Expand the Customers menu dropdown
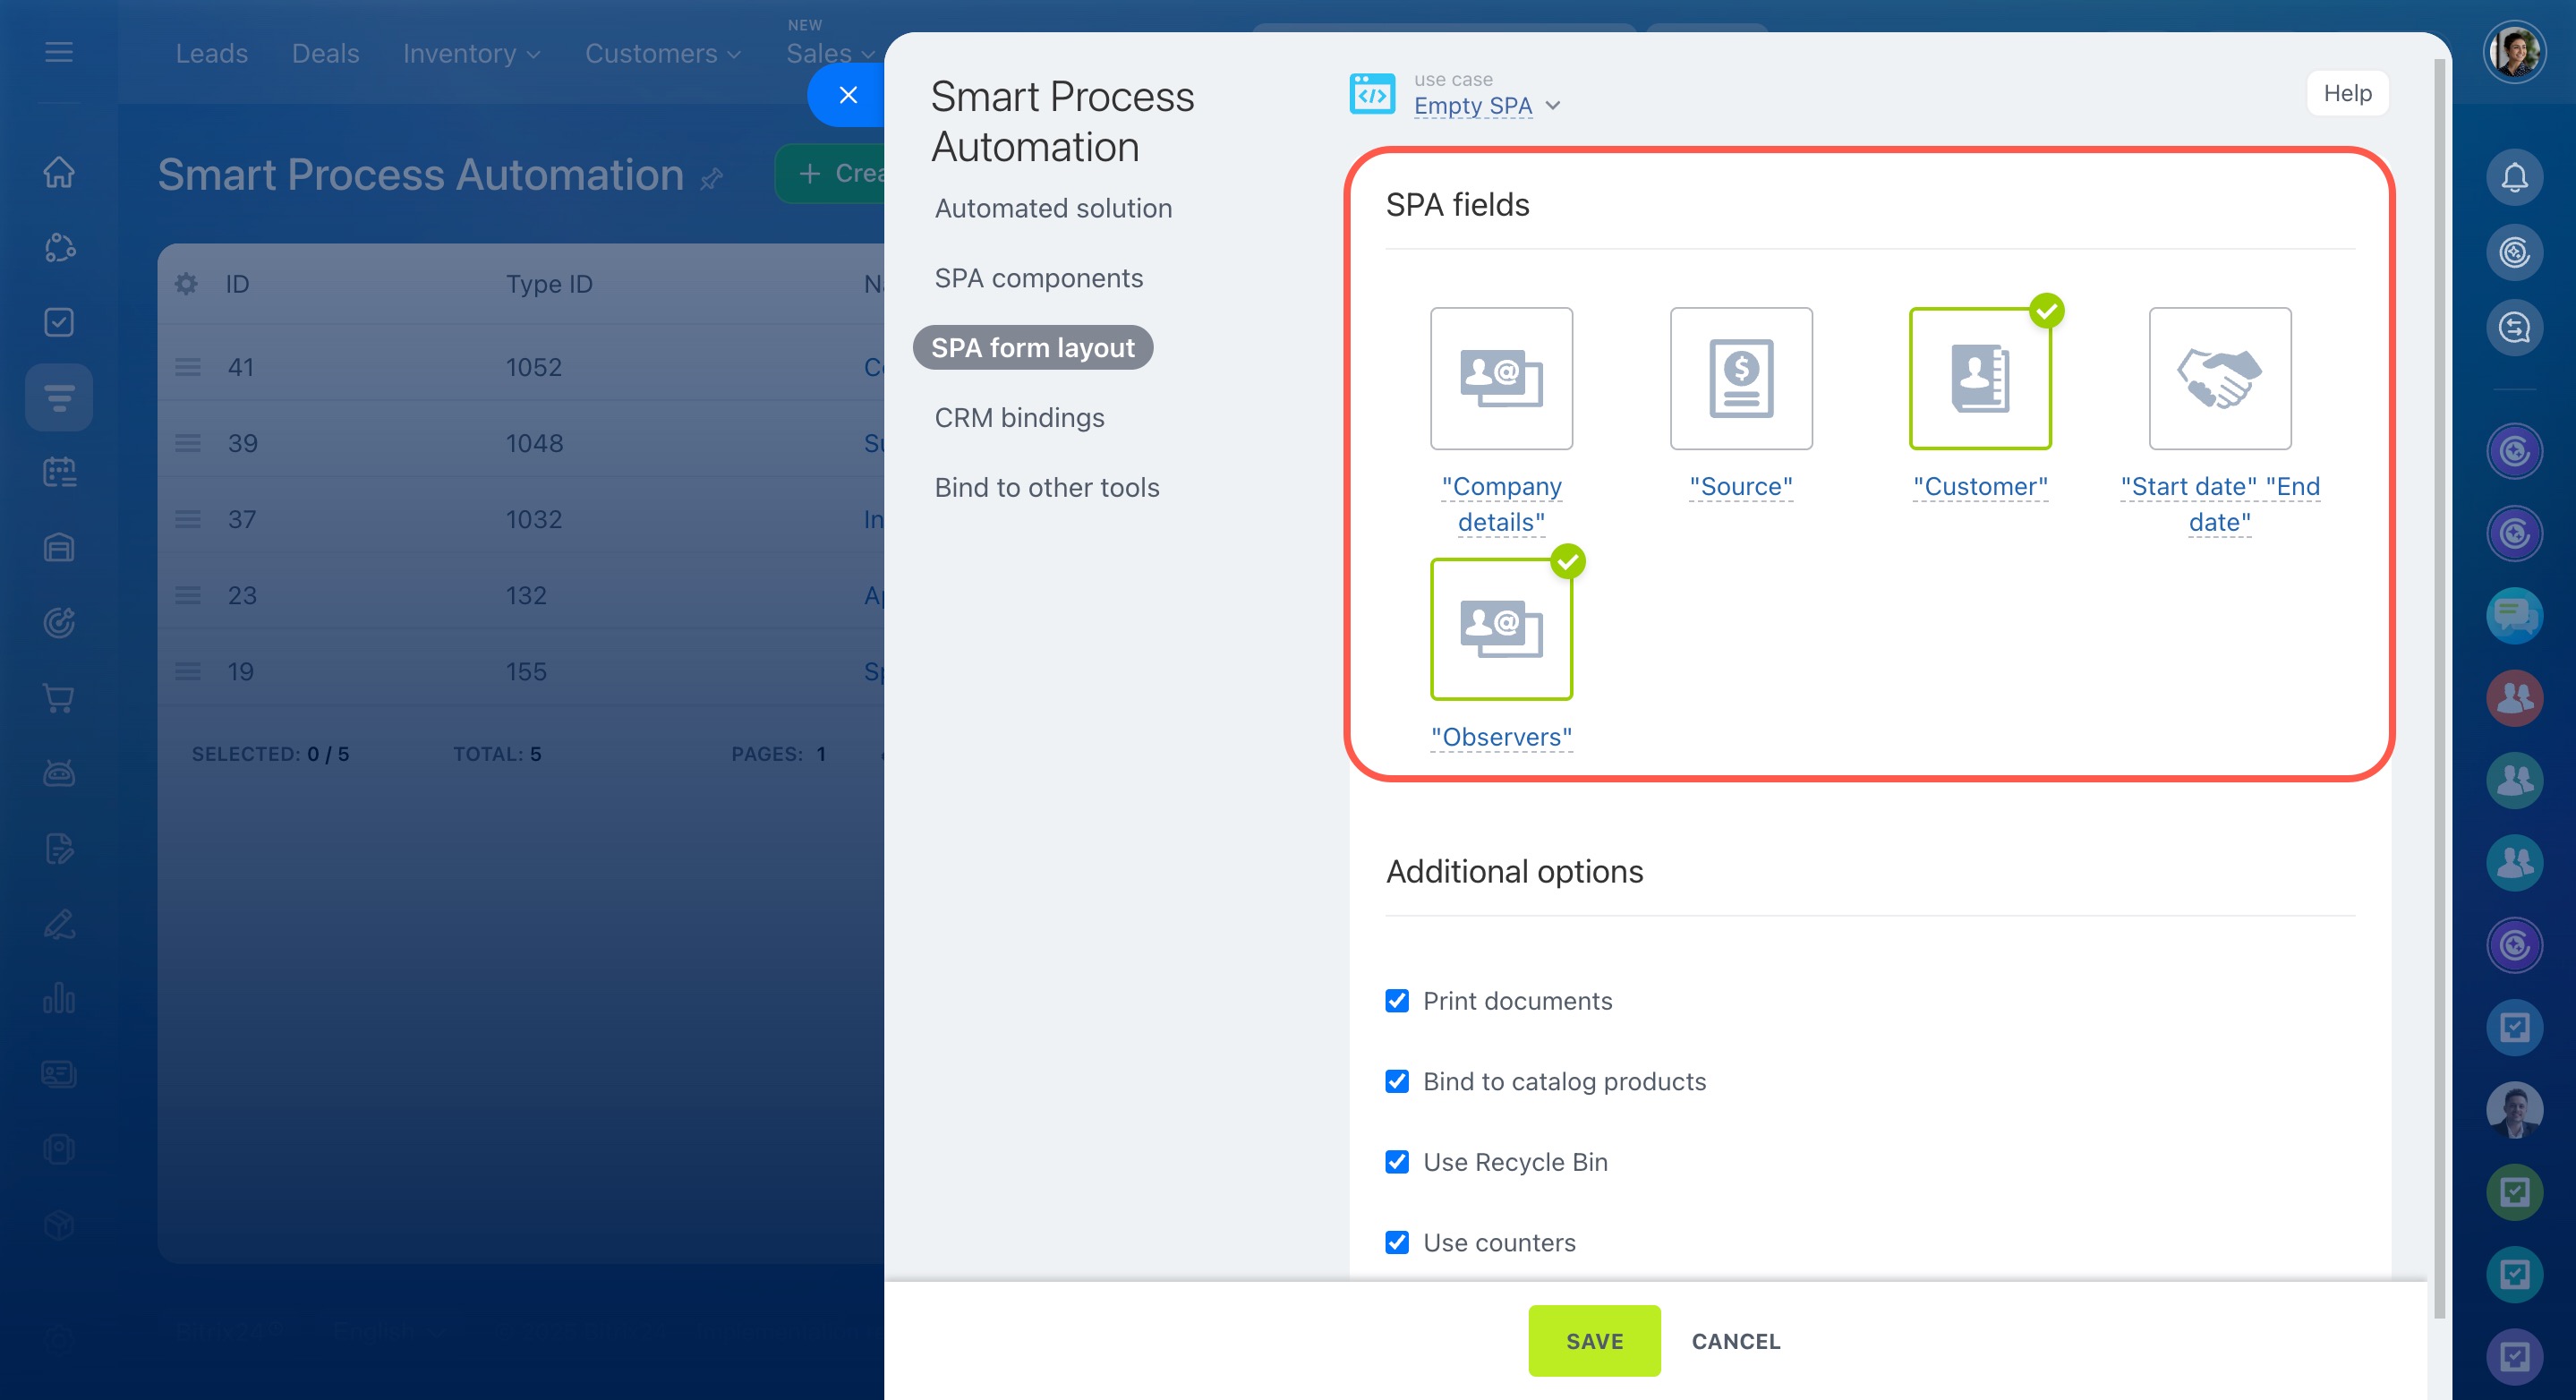2576x1400 pixels. [x=662, y=53]
